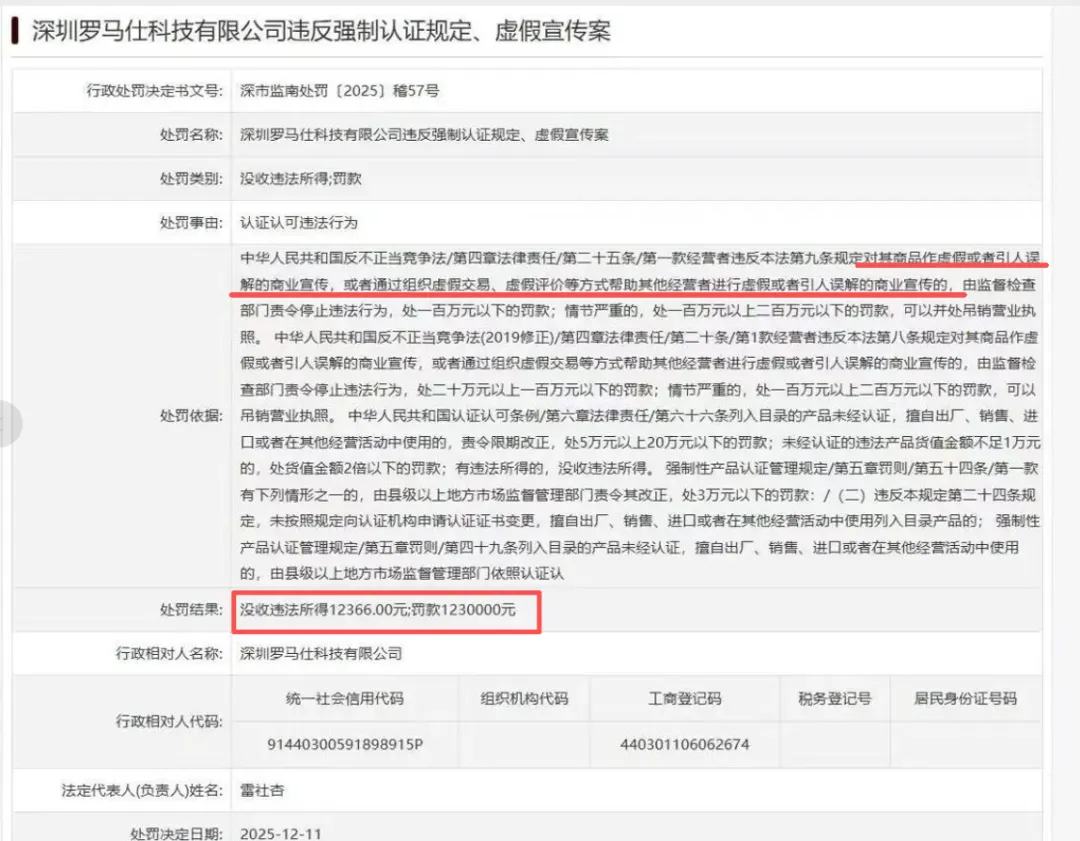The image size is (1080, 841).
Task: Click party name value 深圳罗马仕科技有限公司
Action: coord(321,654)
